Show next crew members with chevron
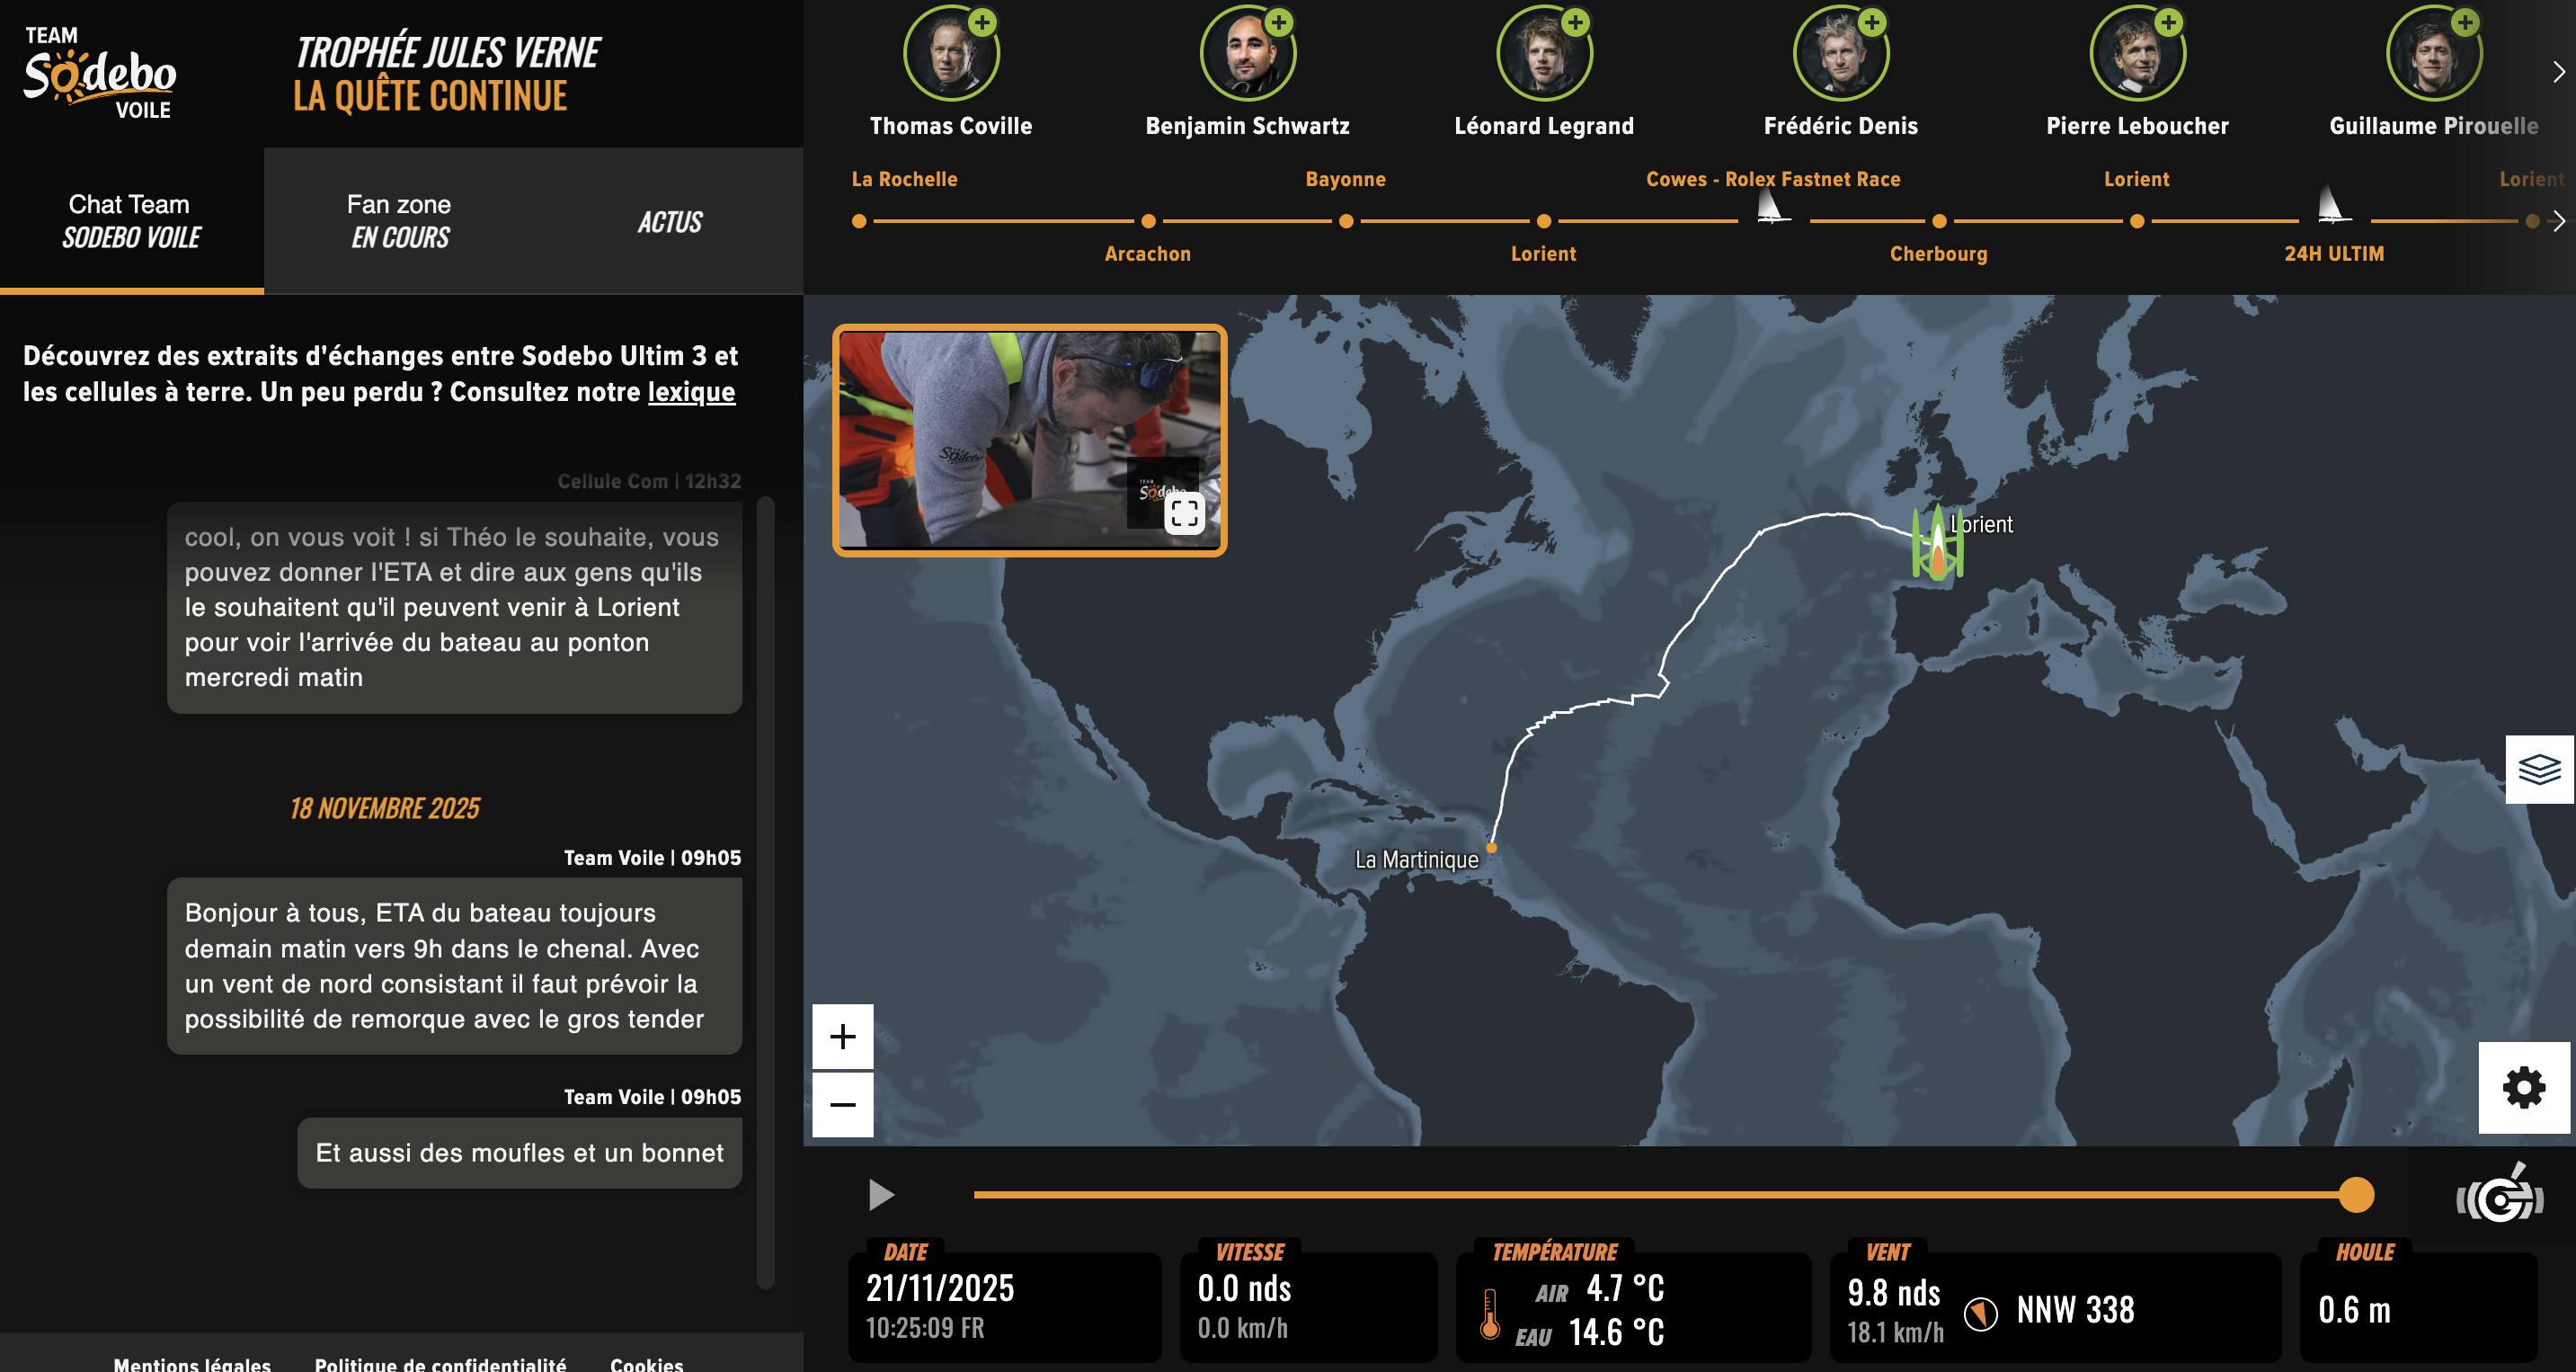The image size is (2576, 1372). [2557, 72]
